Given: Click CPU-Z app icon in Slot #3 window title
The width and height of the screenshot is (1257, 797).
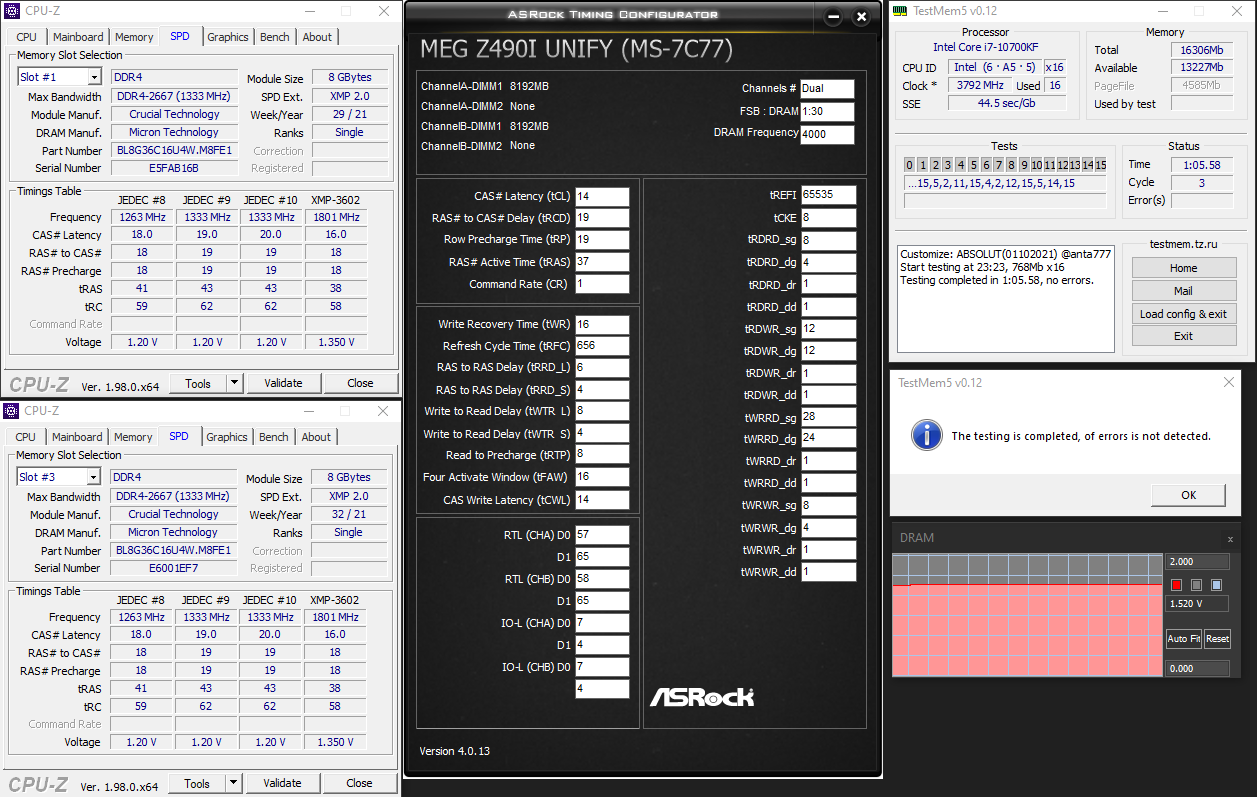Looking at the screenshot, I should [x=11, y=411].
